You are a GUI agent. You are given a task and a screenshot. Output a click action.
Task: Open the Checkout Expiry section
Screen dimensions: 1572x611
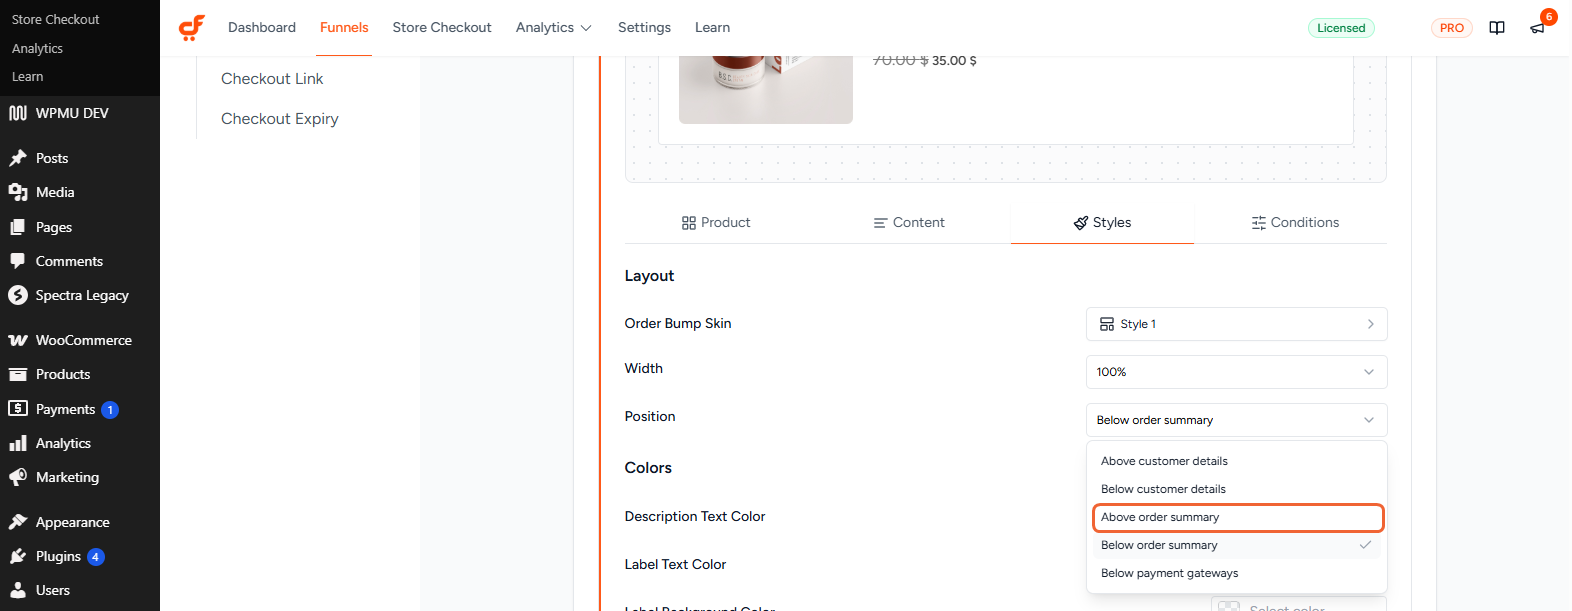(280, 119)
